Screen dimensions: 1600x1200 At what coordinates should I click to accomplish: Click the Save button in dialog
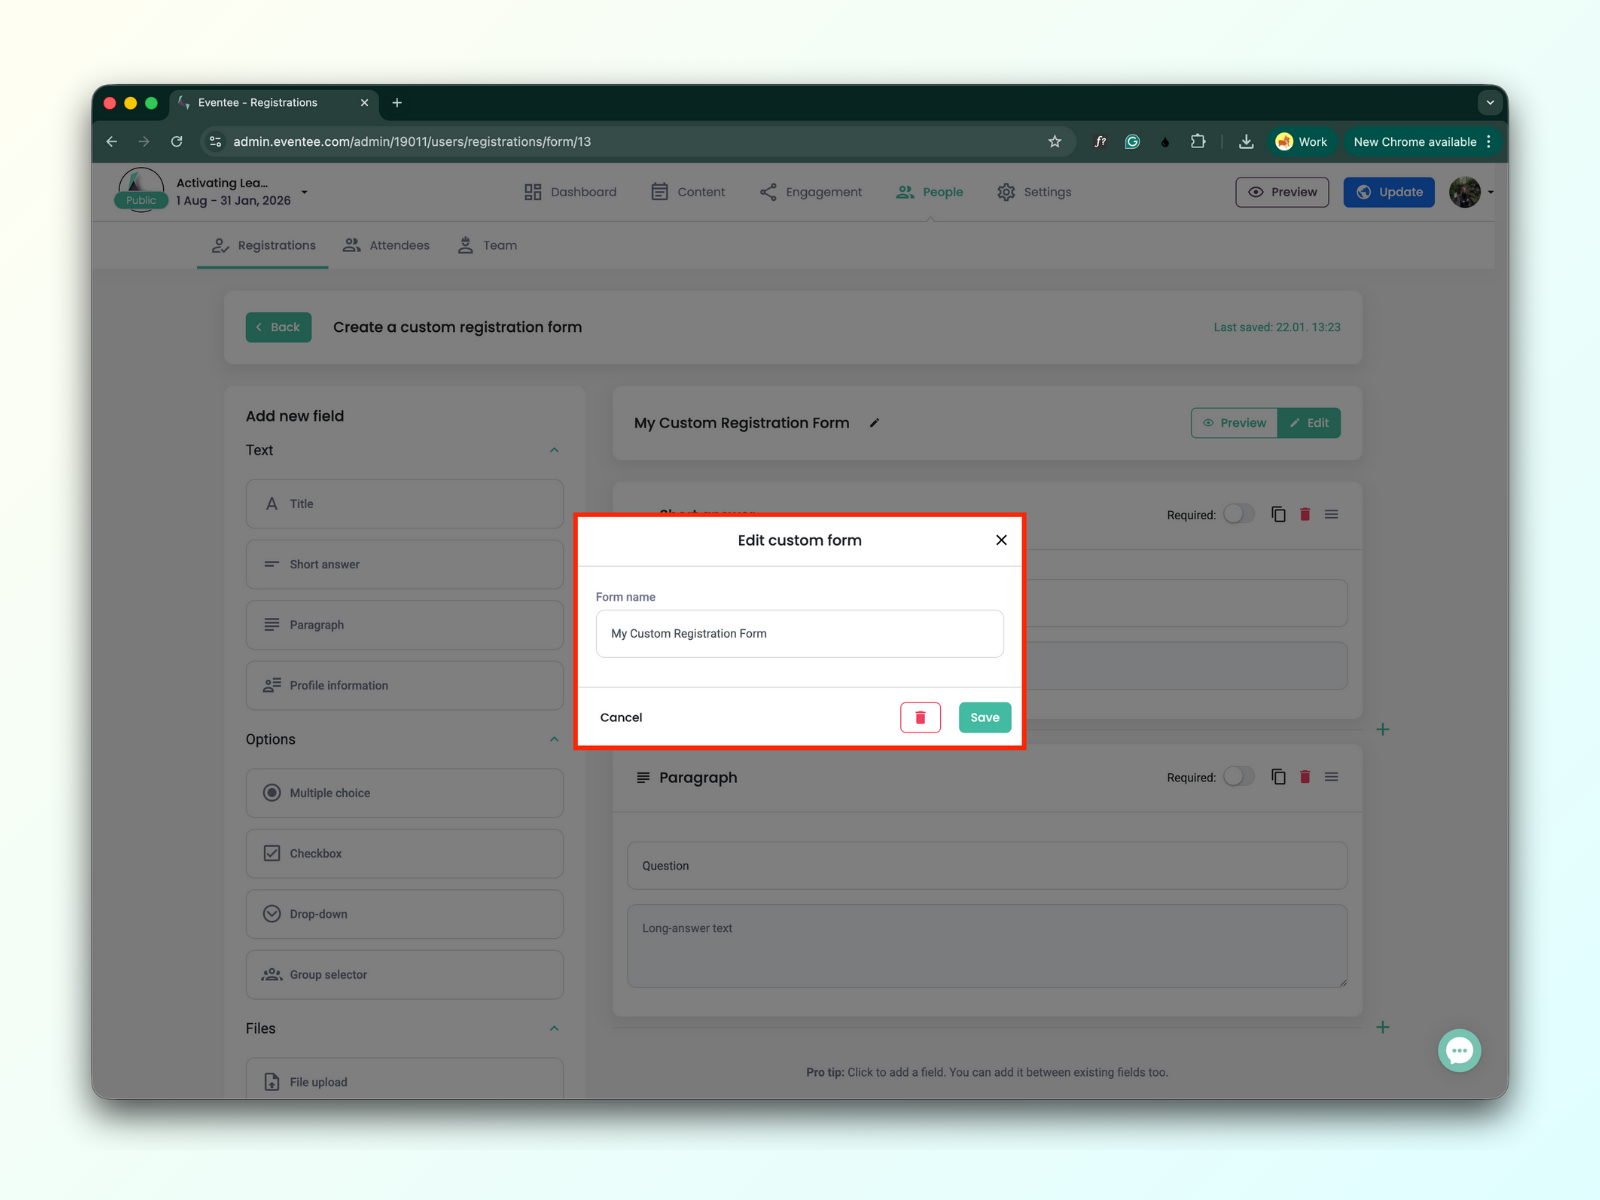pos(985,717)
